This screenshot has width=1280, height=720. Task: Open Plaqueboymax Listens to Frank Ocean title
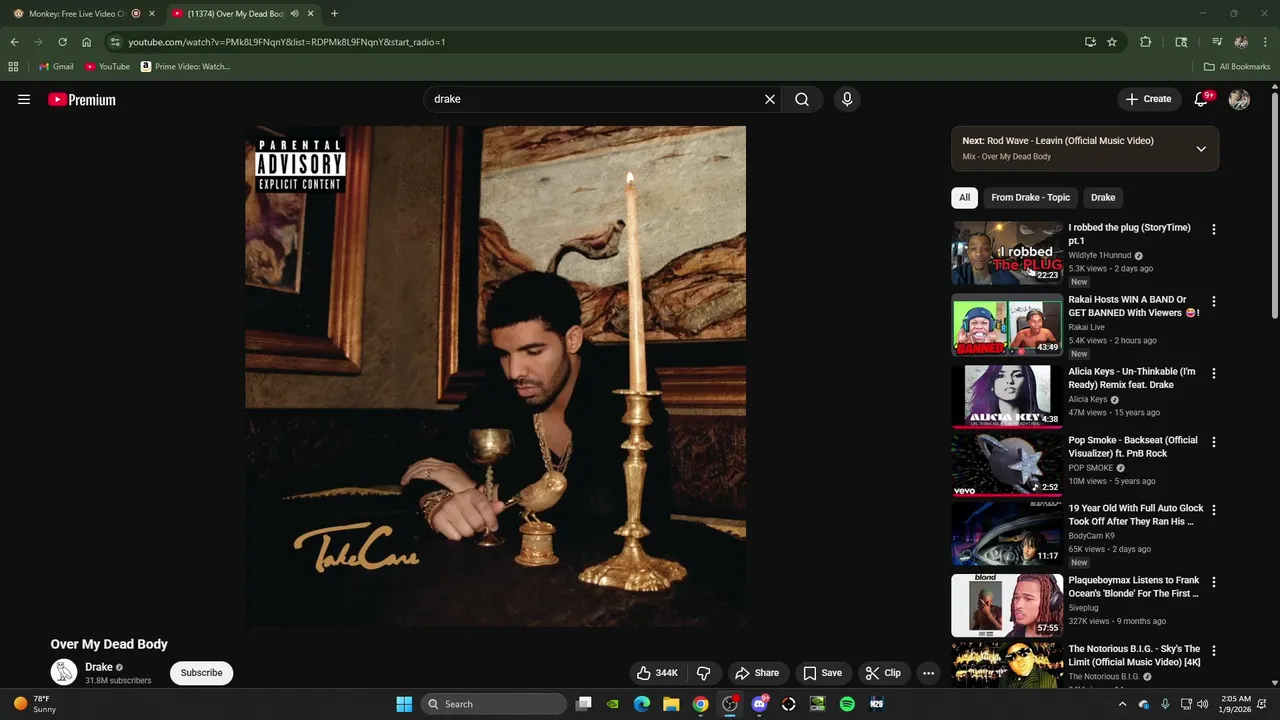(x=1134, y=587)
